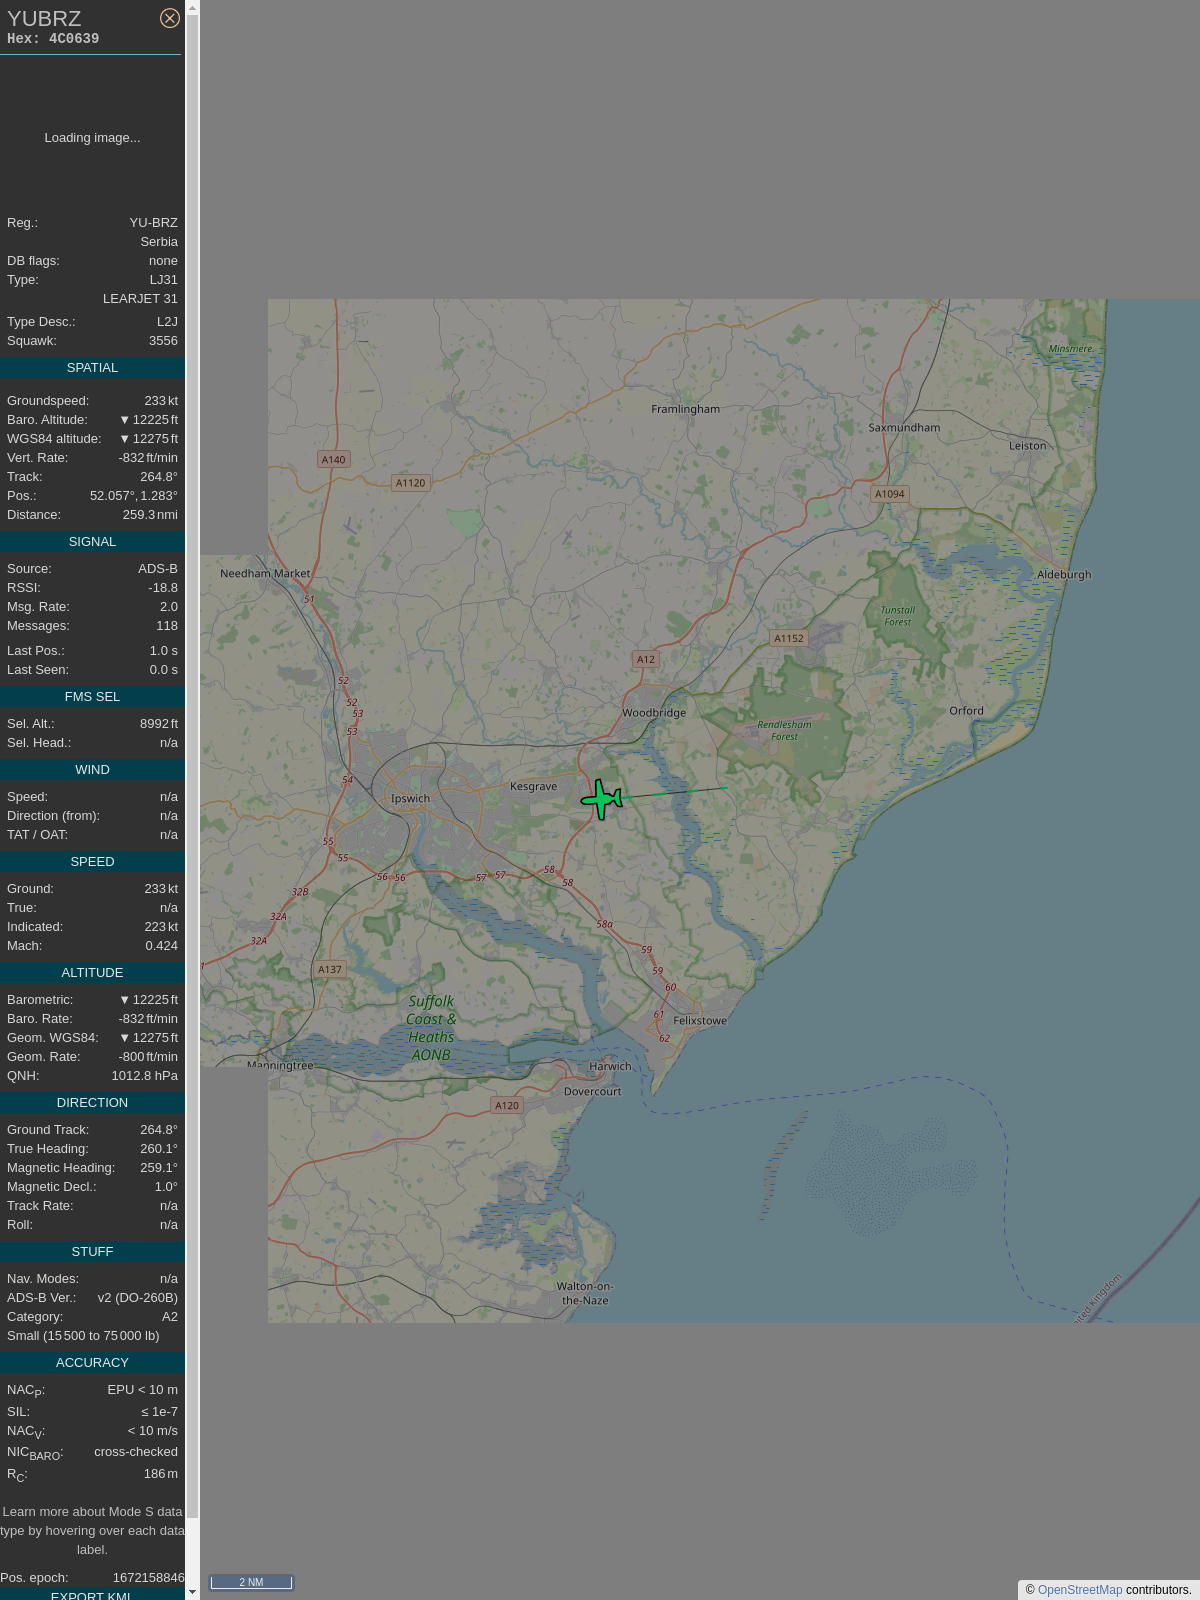Screen dimensions: 1200x1600
Task: Click the Squawk data label
Action: (31, 341)
